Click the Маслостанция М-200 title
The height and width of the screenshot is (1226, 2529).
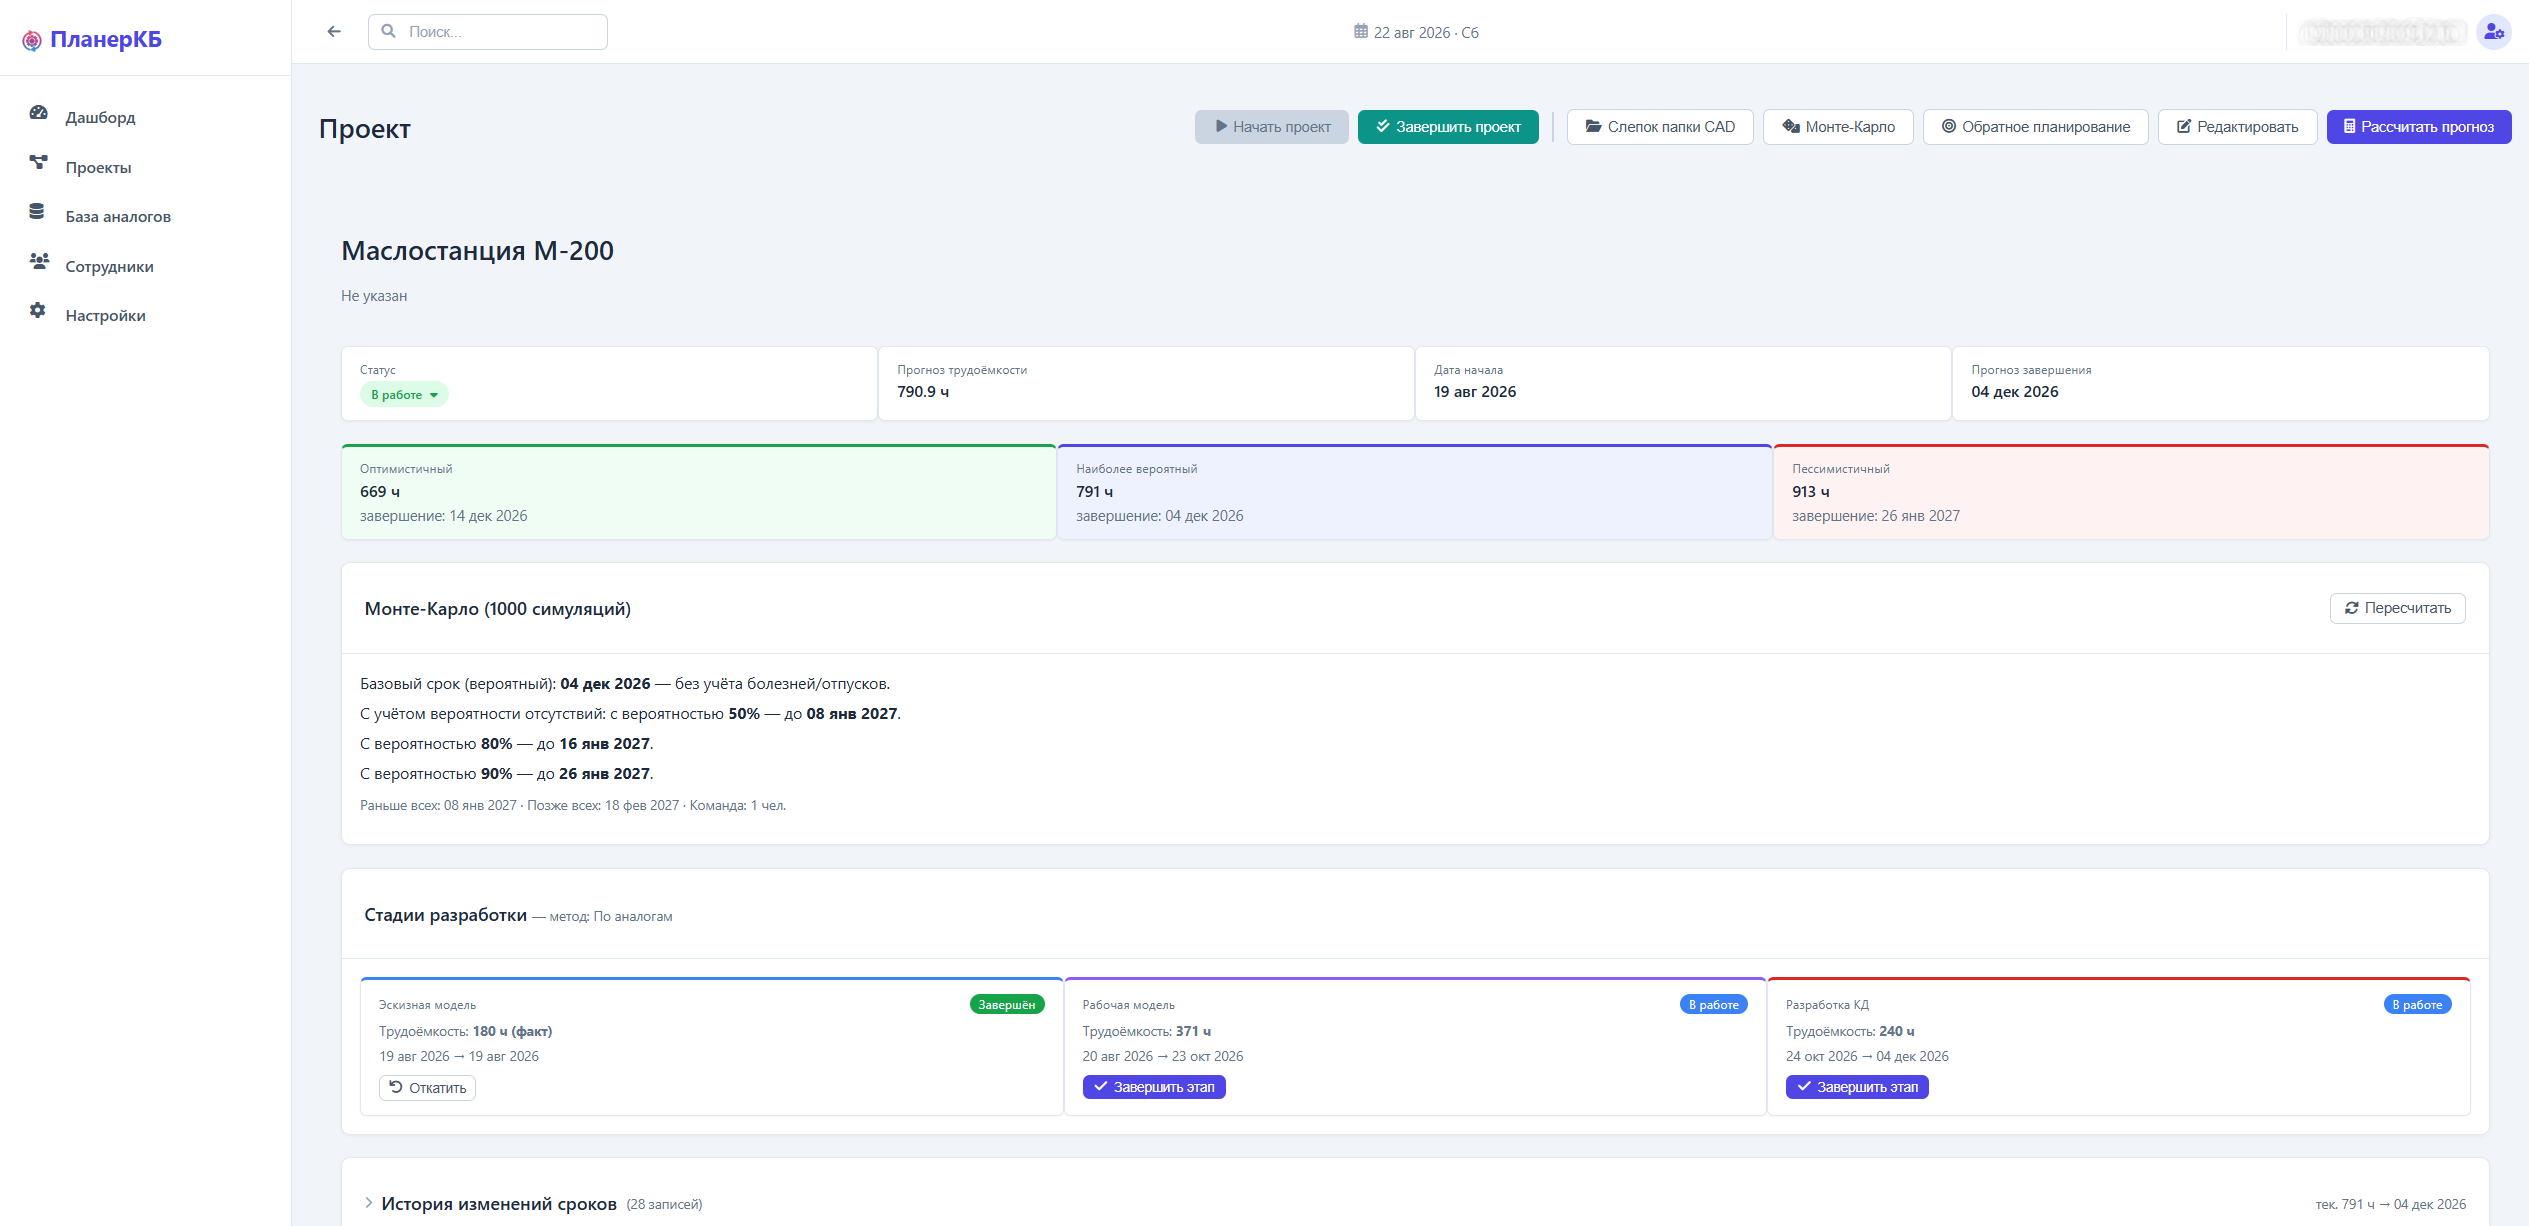478,251
